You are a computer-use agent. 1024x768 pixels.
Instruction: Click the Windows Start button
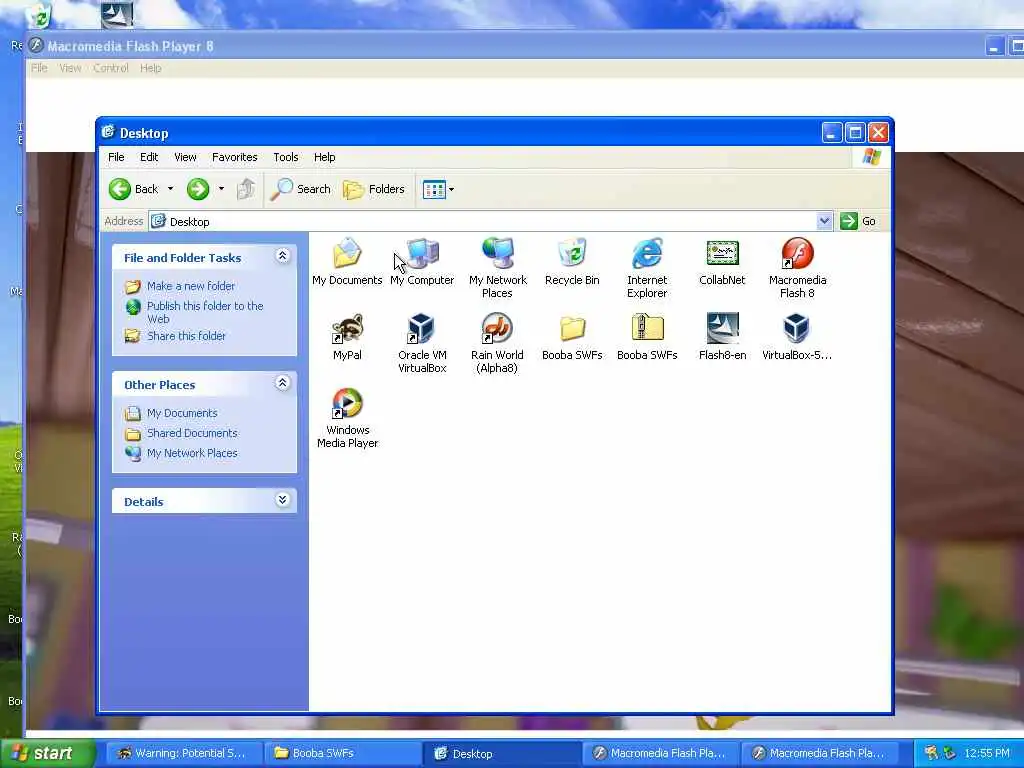click(47, 753)
